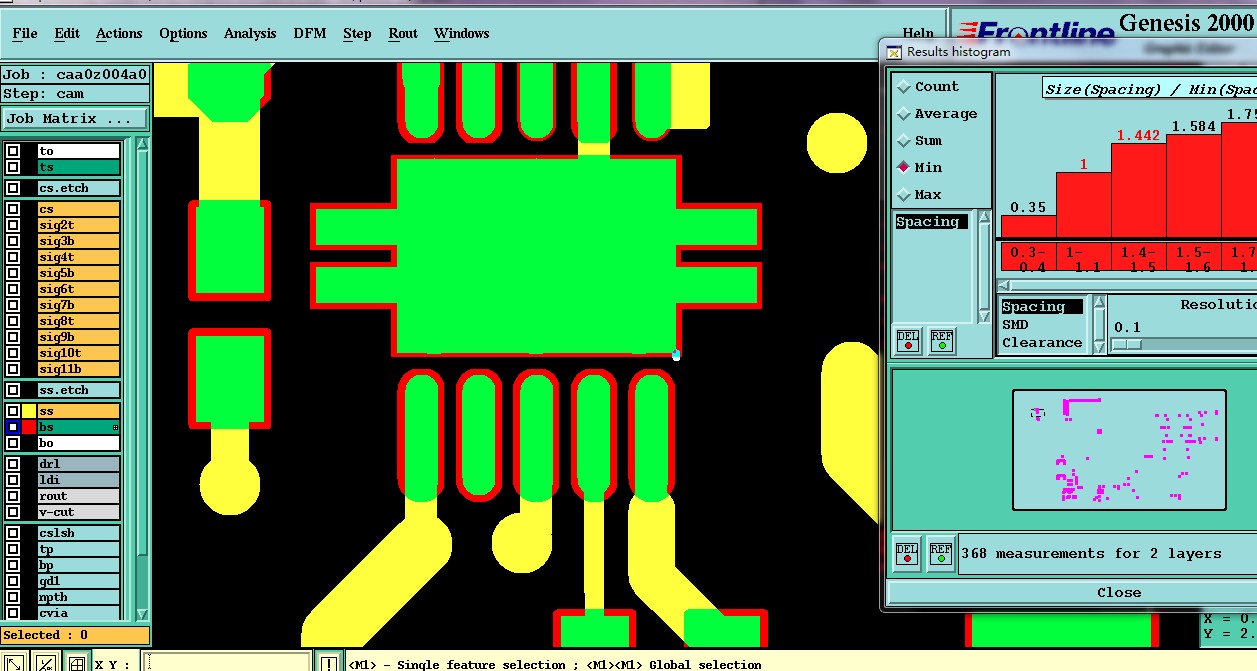This screenshot has width=1257, height=671.
Task: Toggle display checkbox for layer bs
Action: click(x=13, y=428)
